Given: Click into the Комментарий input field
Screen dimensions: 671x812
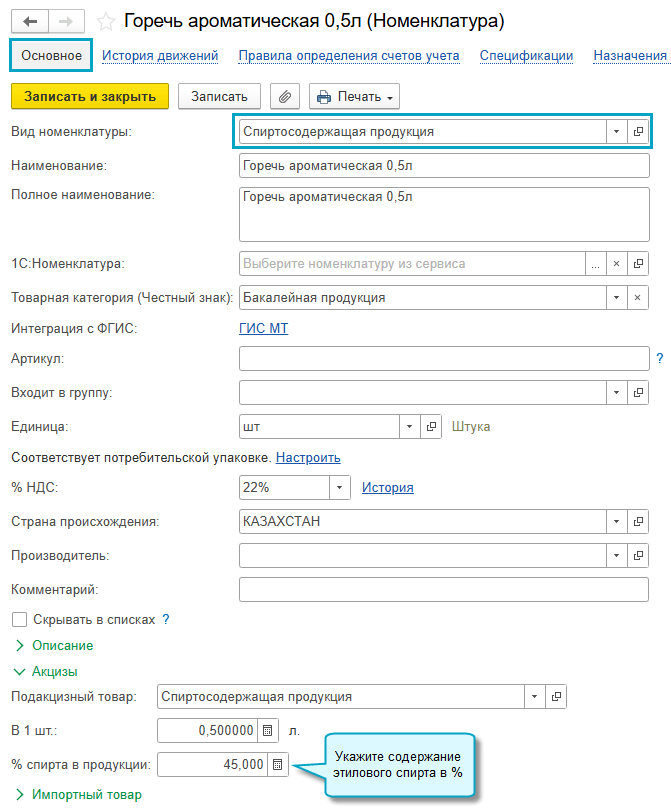Looking at the screenshot, I should [444, 590].
